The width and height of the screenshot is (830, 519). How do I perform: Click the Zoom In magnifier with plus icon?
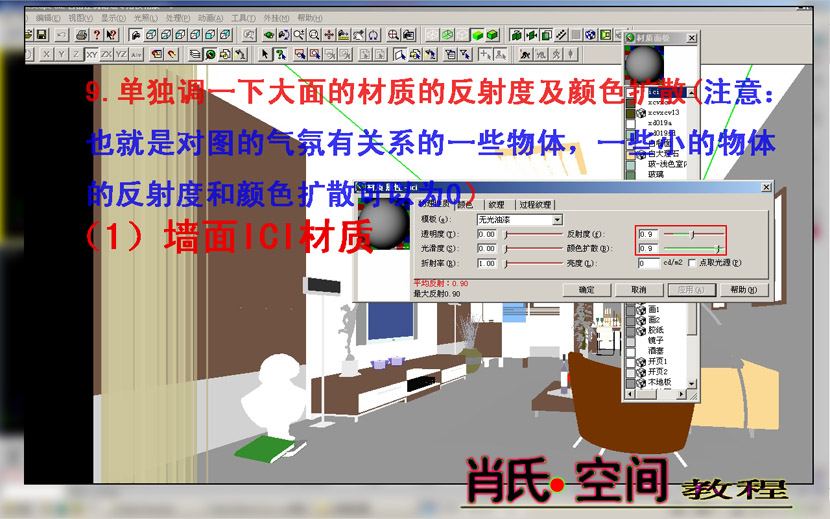(299, 35)
